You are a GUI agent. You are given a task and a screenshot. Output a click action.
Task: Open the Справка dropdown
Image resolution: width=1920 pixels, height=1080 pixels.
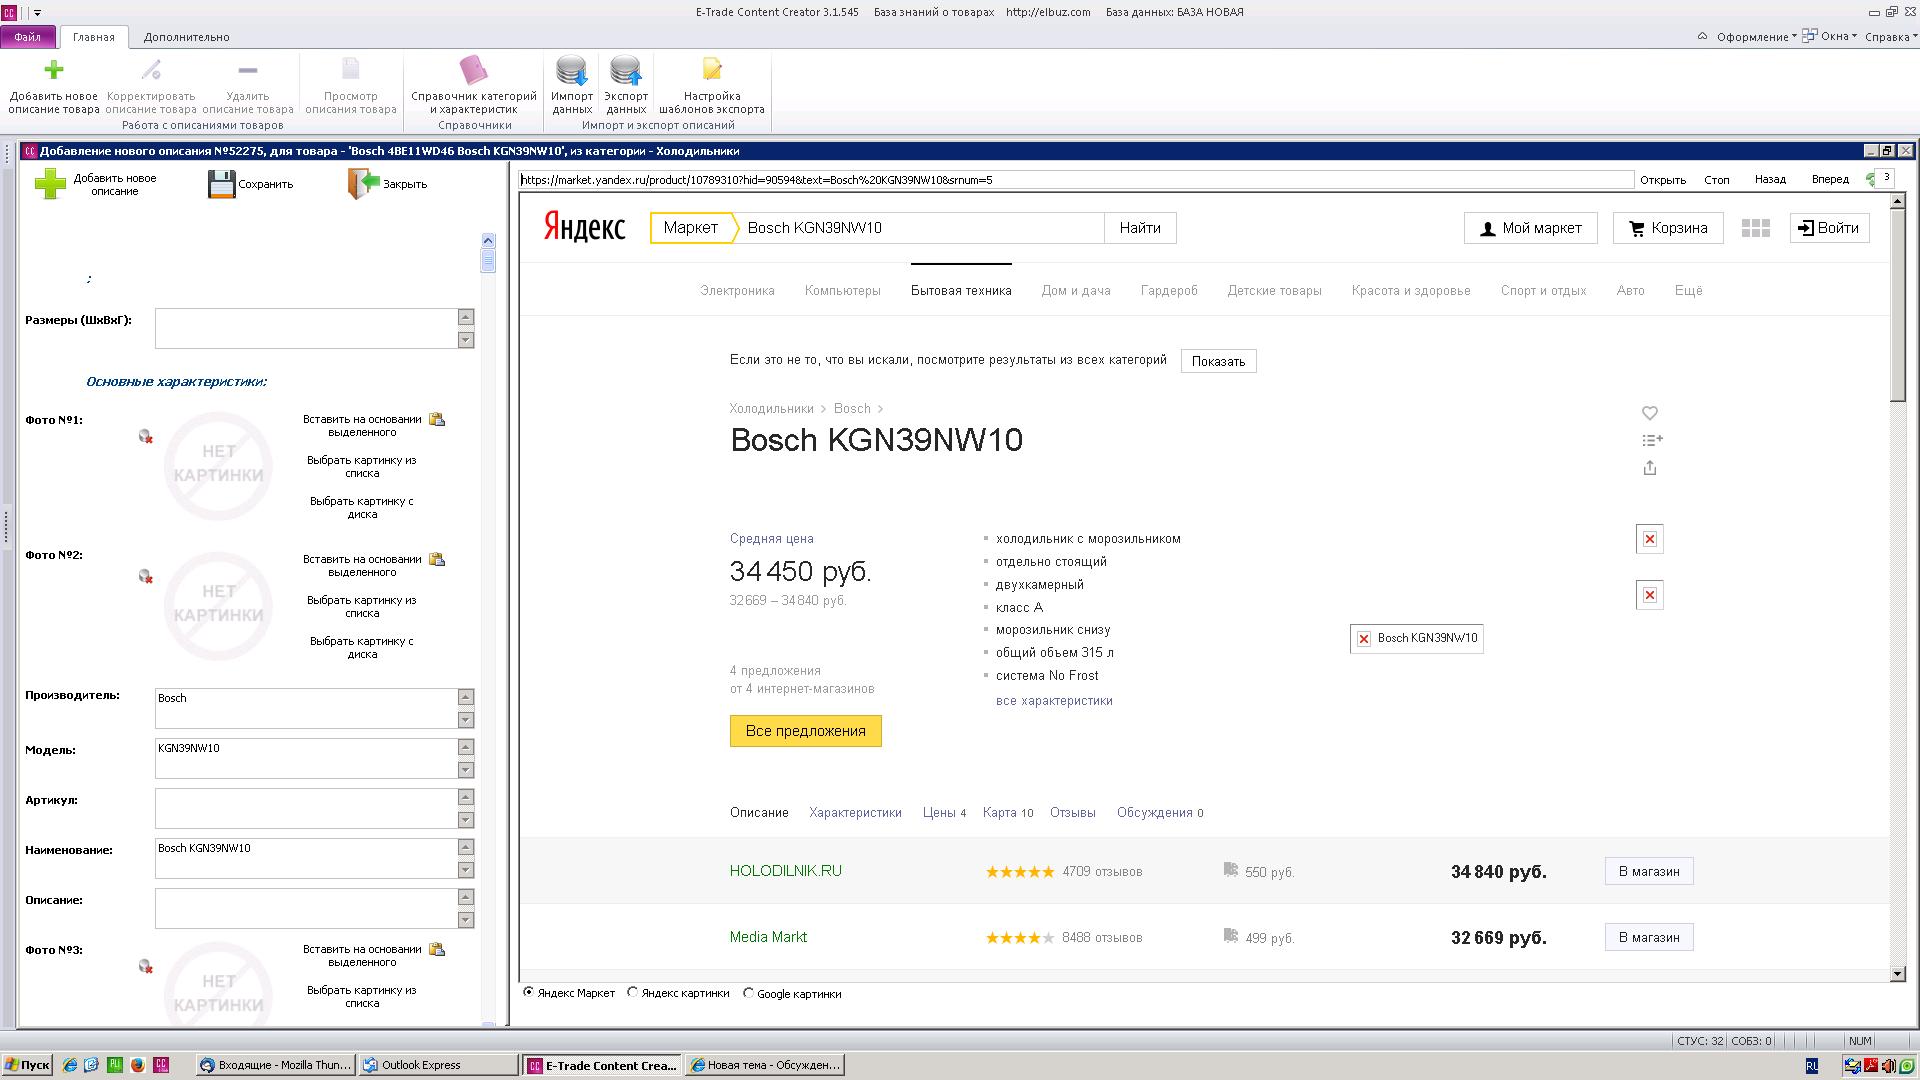1890,37
